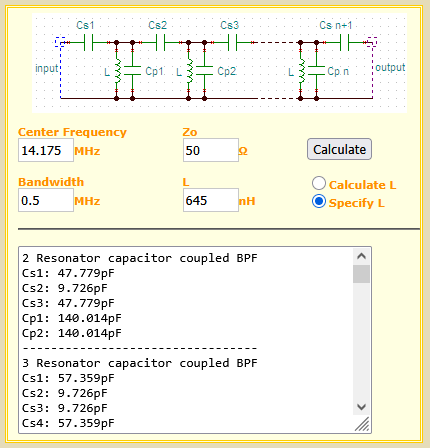The width and height of the screenshot is (430, 448).
Task: Click the textarea resize grip handle
Action: coord(363,425)
